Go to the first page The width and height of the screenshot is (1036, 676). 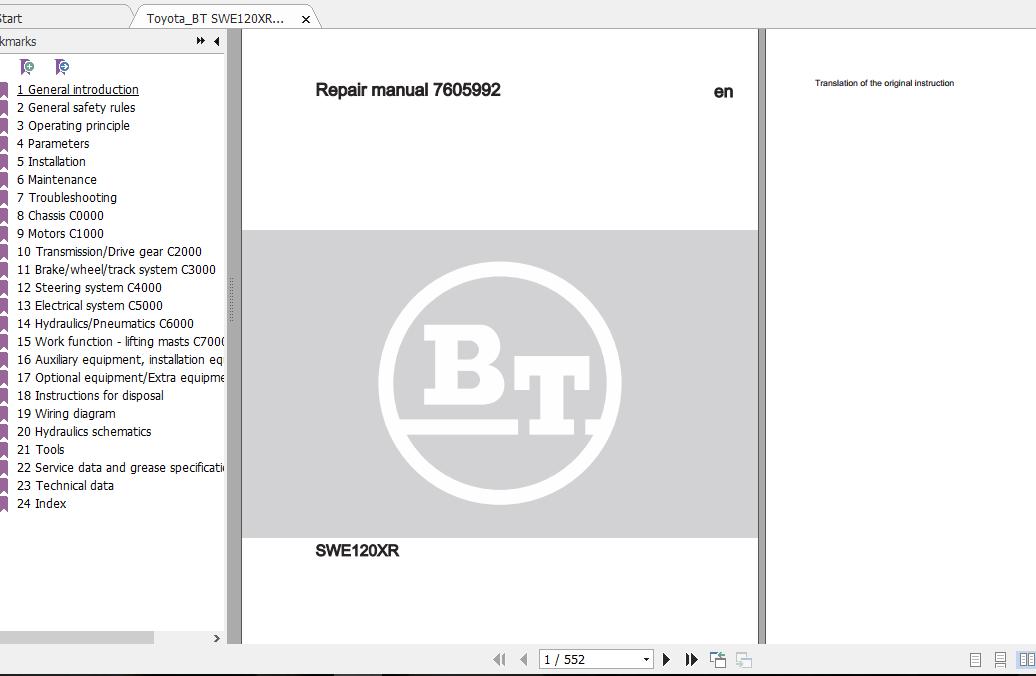500,659
